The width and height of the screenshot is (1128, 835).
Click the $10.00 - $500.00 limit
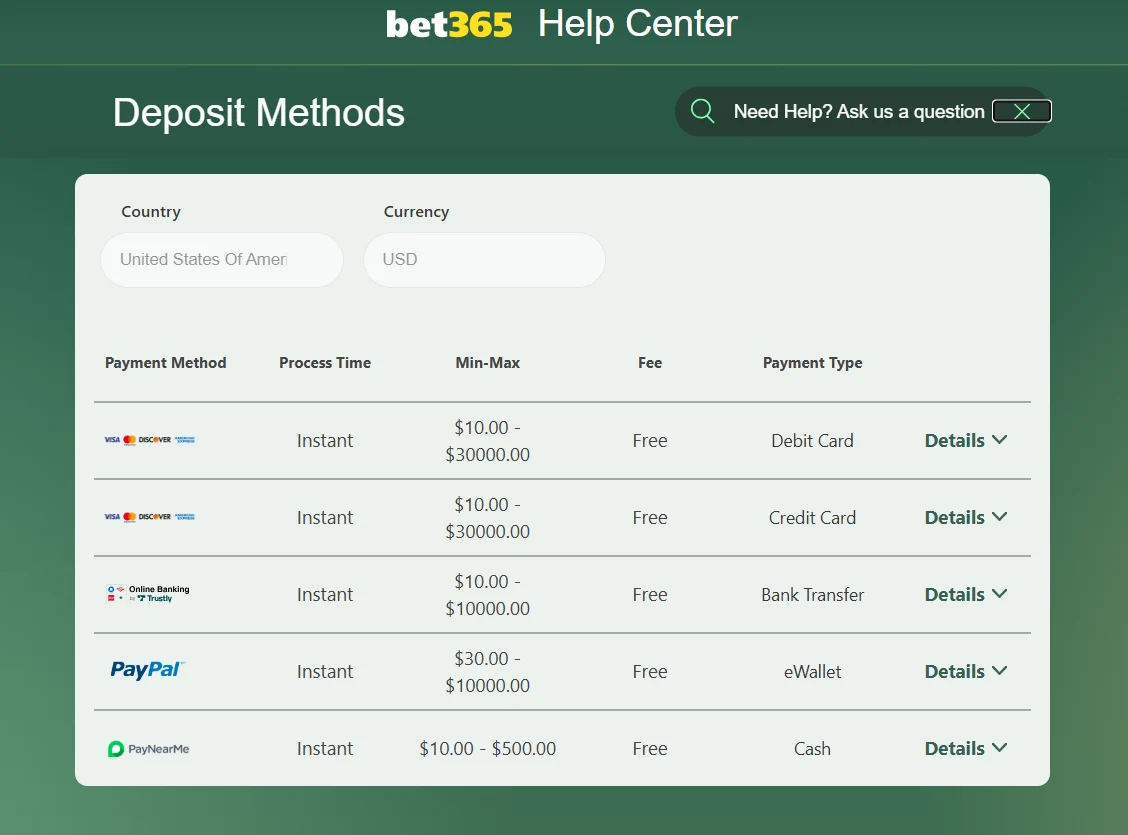tap(488, 748)
